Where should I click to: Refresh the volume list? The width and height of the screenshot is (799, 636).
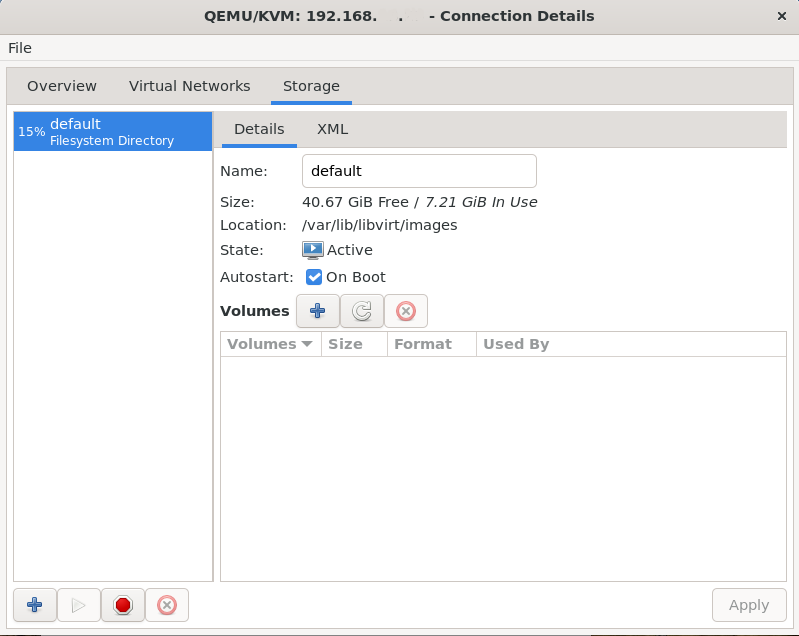pyautogui.click(x=362, y=311)
